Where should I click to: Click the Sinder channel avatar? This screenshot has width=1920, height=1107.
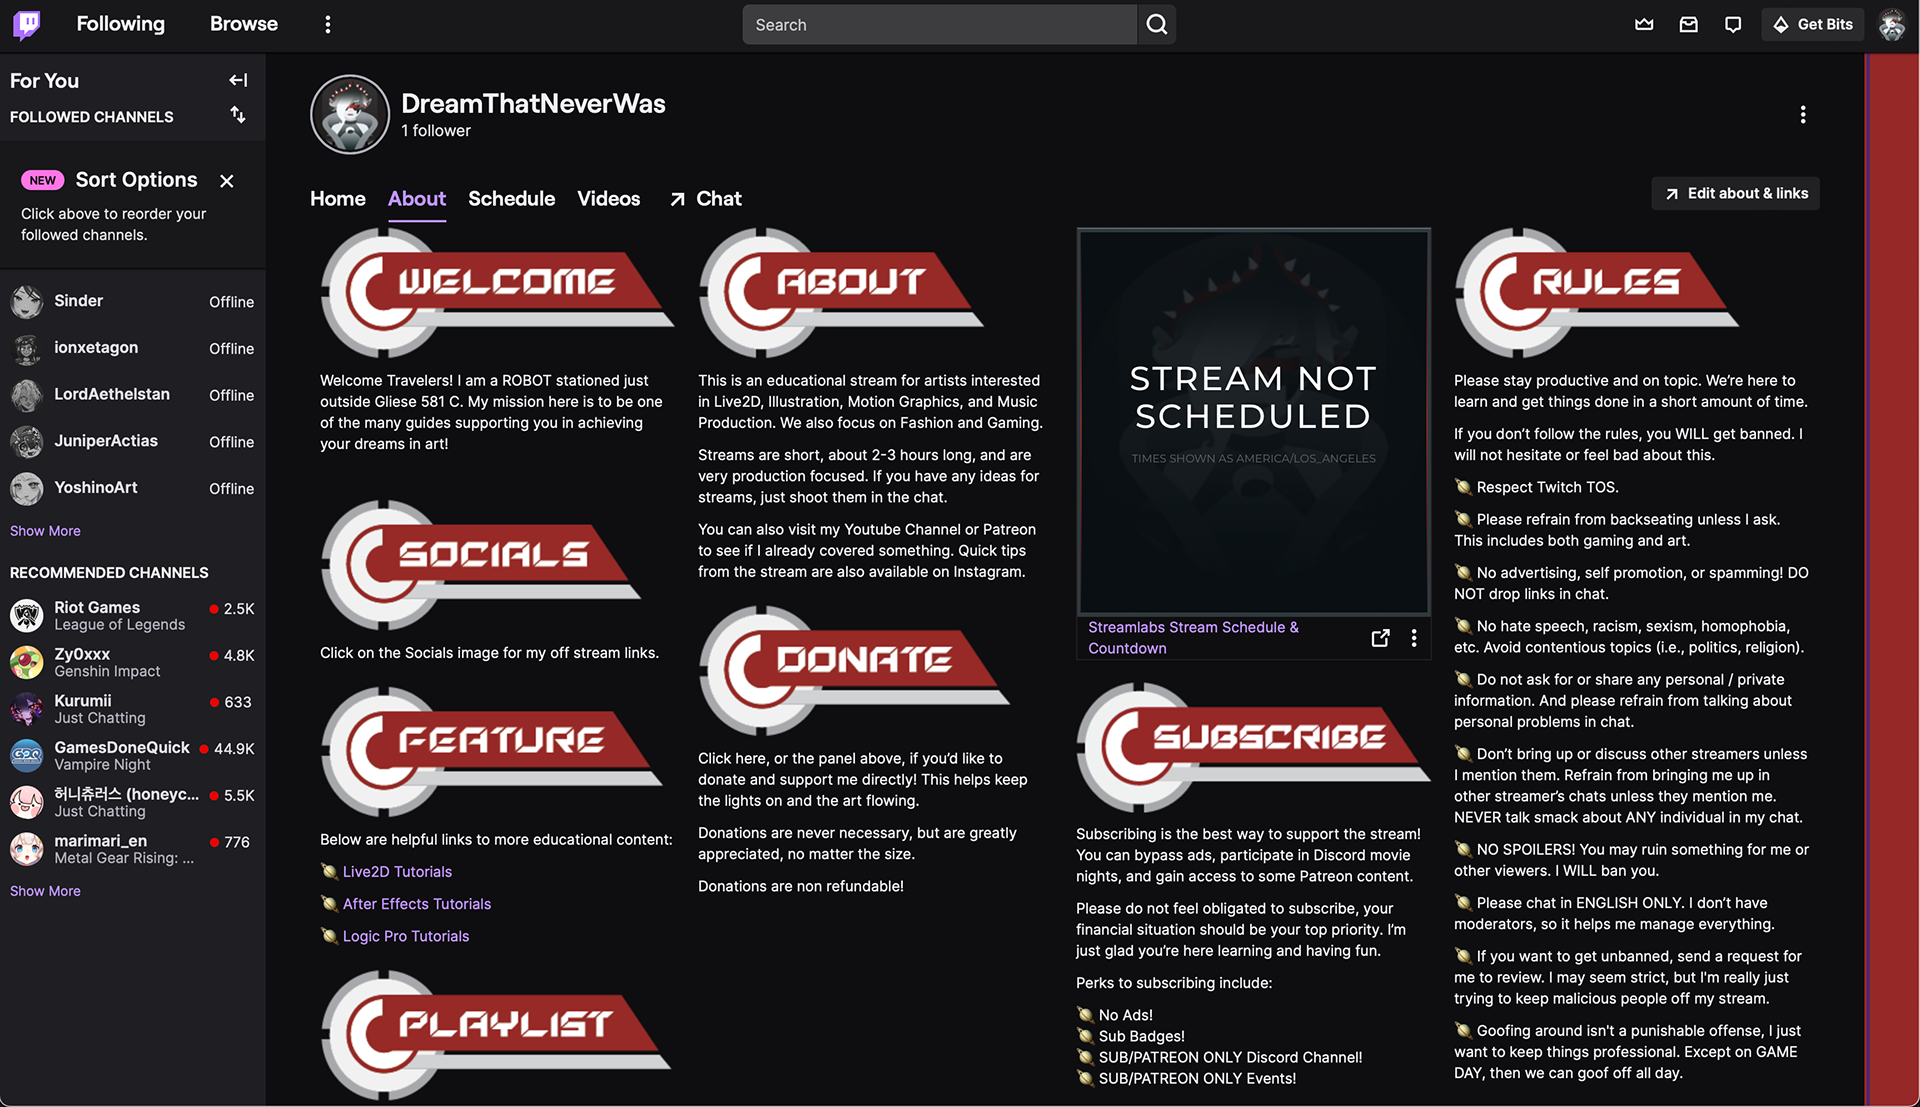coord(27,301)
